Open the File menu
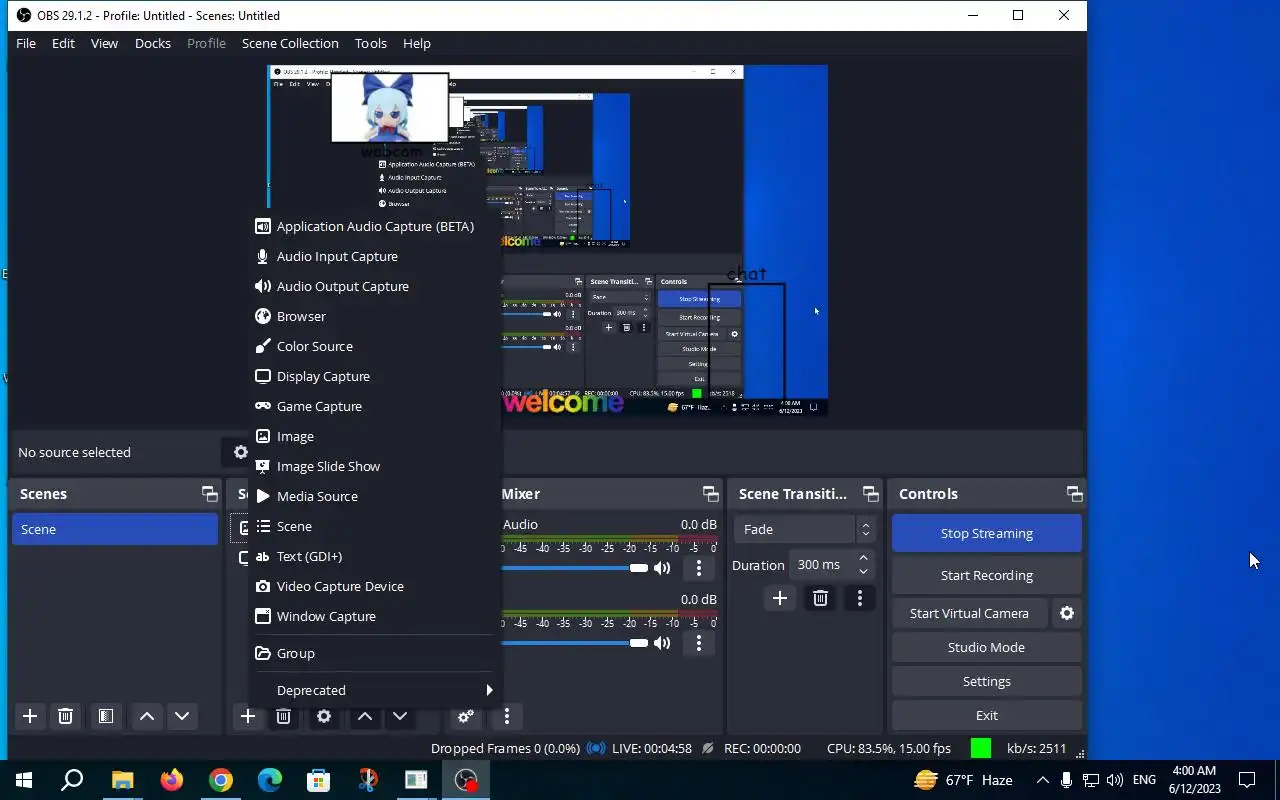The image size is (1280, 800). click(x=26, y=43)
